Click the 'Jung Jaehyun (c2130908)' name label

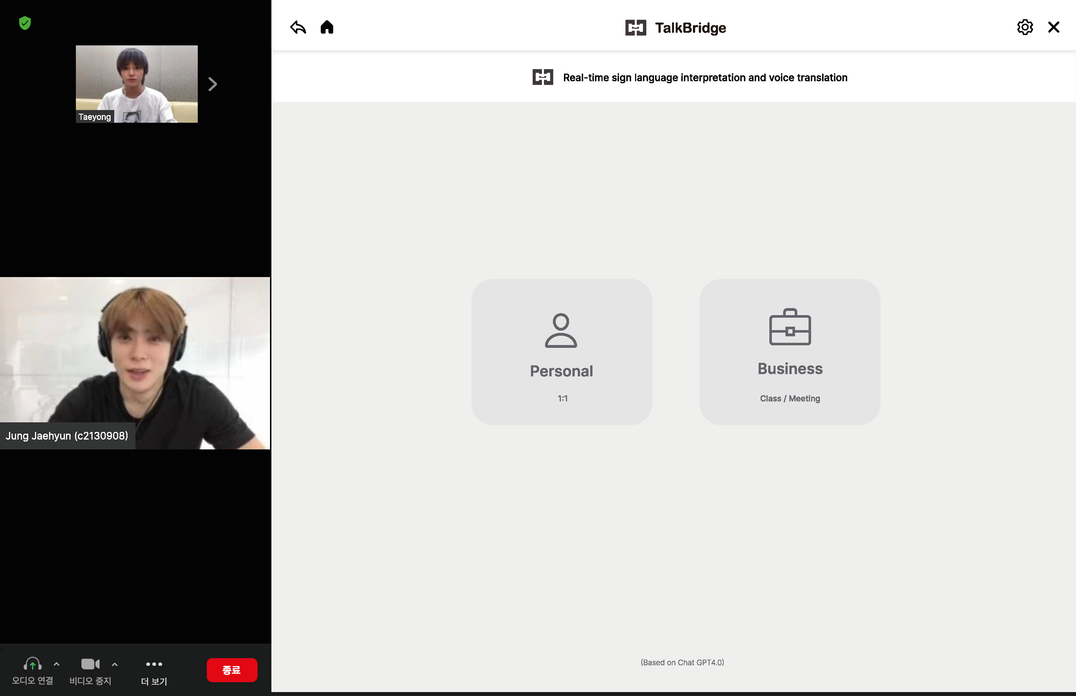point(67,436)
